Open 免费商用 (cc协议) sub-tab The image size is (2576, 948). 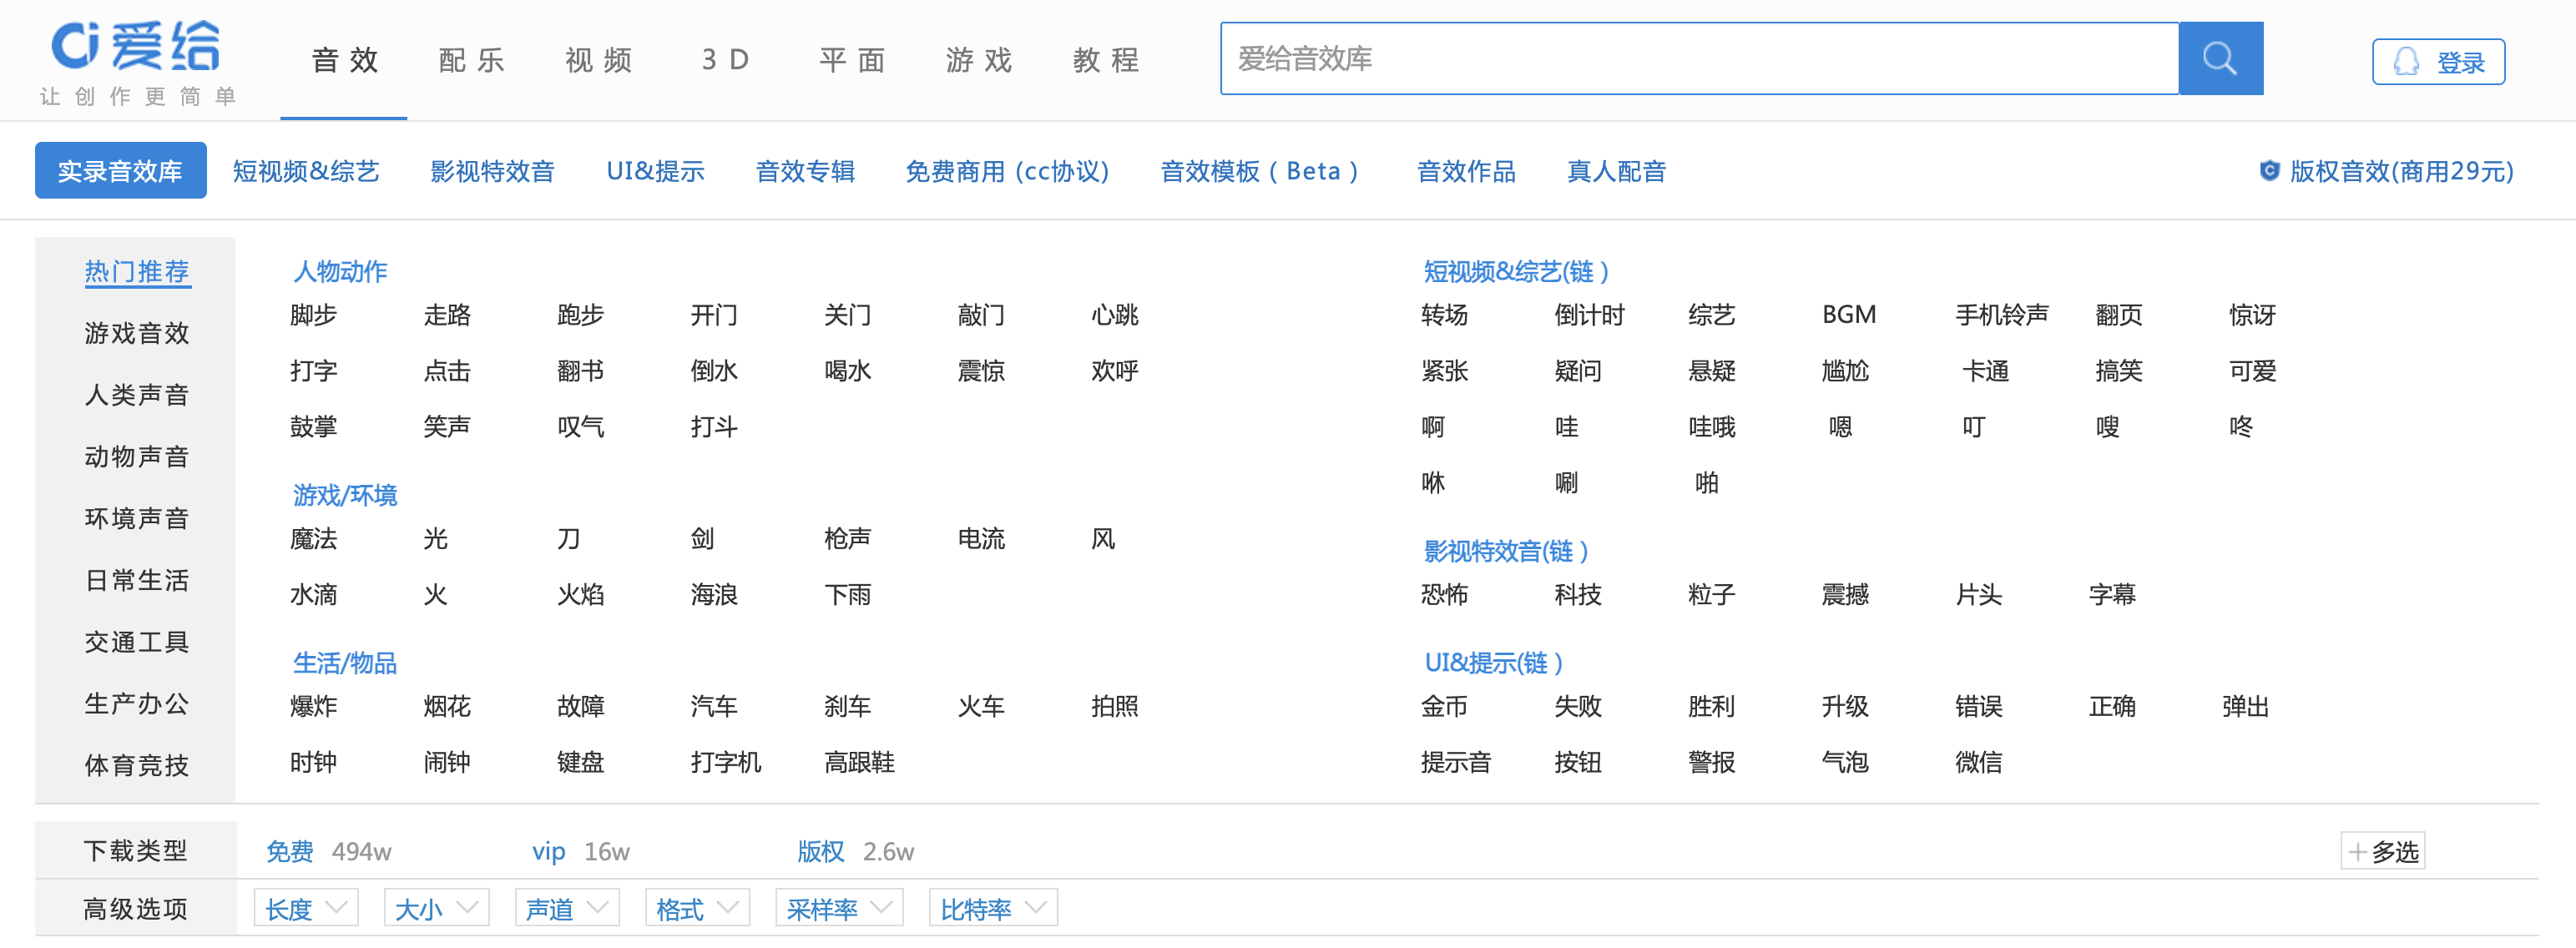click(1007, 171)
